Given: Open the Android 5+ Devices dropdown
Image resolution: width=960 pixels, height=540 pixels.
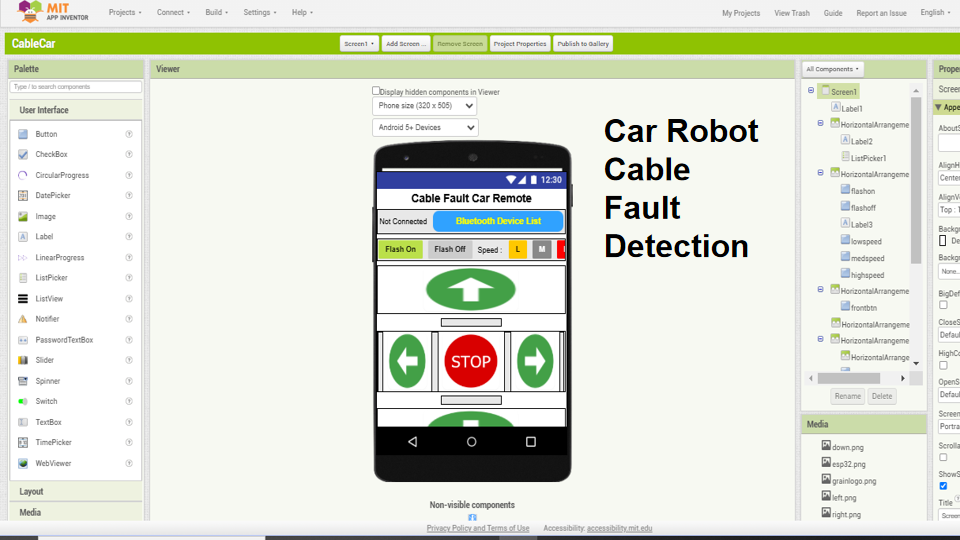Looking at the screenshot, I should (425, 127).
